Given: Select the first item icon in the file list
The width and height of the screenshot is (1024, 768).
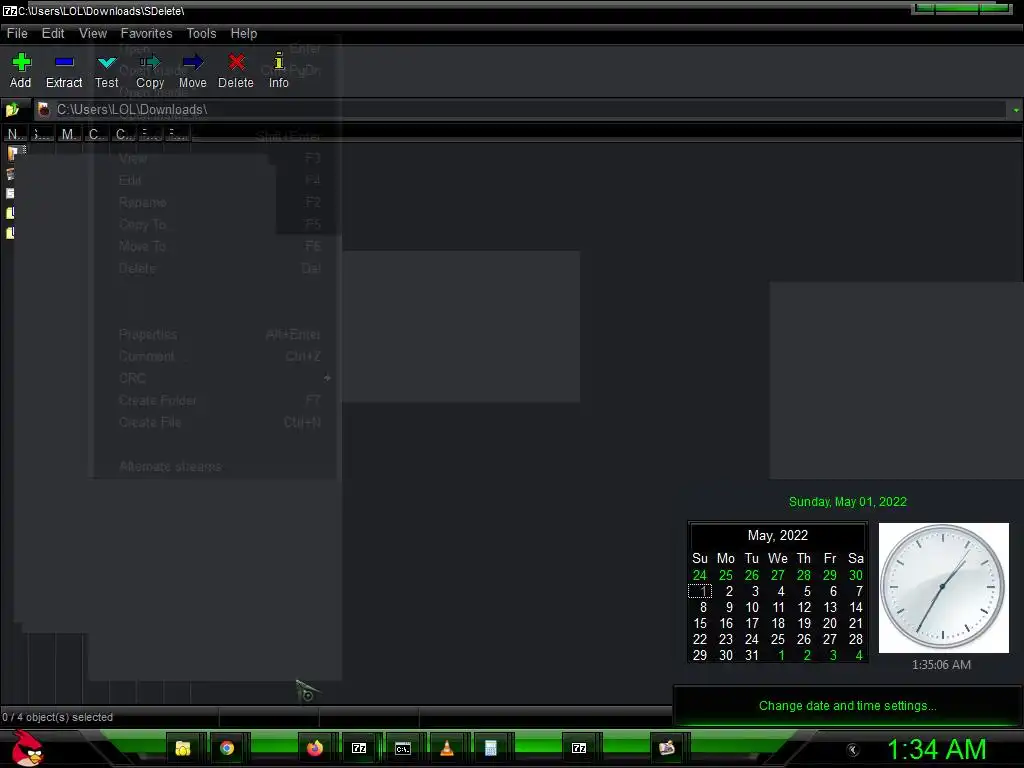Looking at the screenshot, I should click(12, 153).
